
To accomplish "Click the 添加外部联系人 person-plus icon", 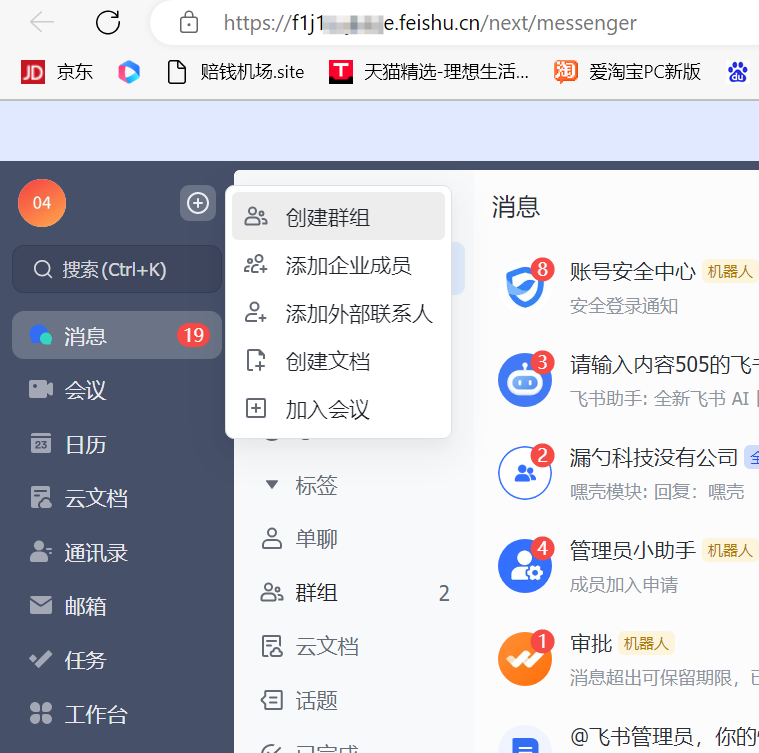I will [256, 312].
